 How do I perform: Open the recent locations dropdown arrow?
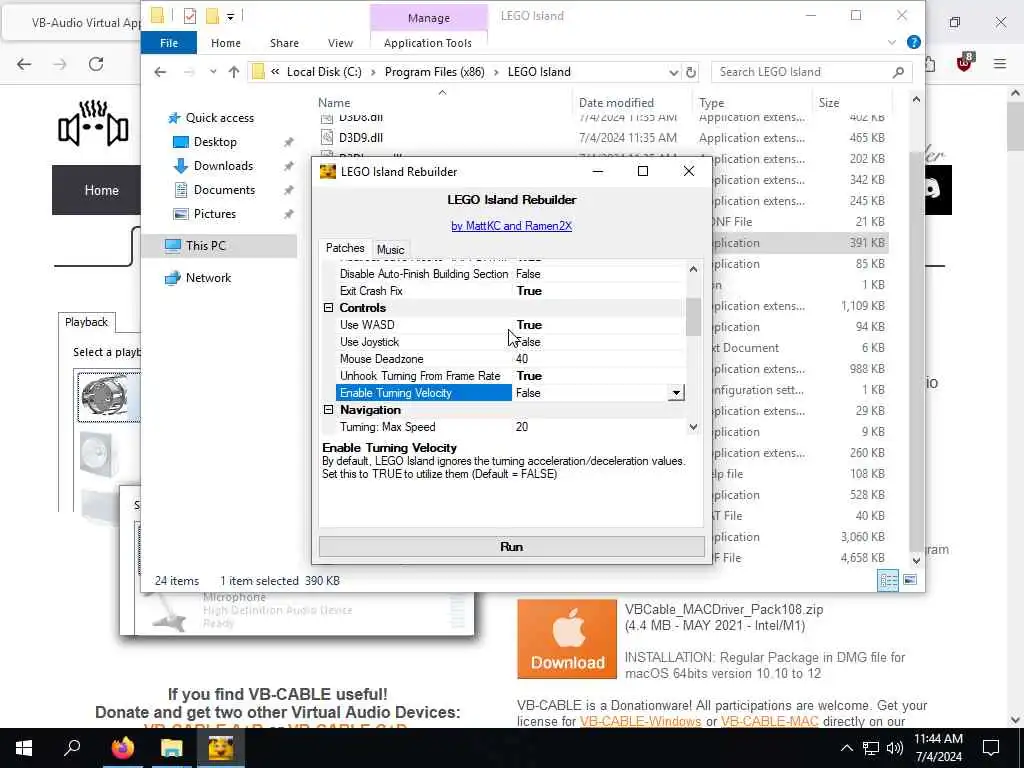pyautogui.click(x=213, y=72)
